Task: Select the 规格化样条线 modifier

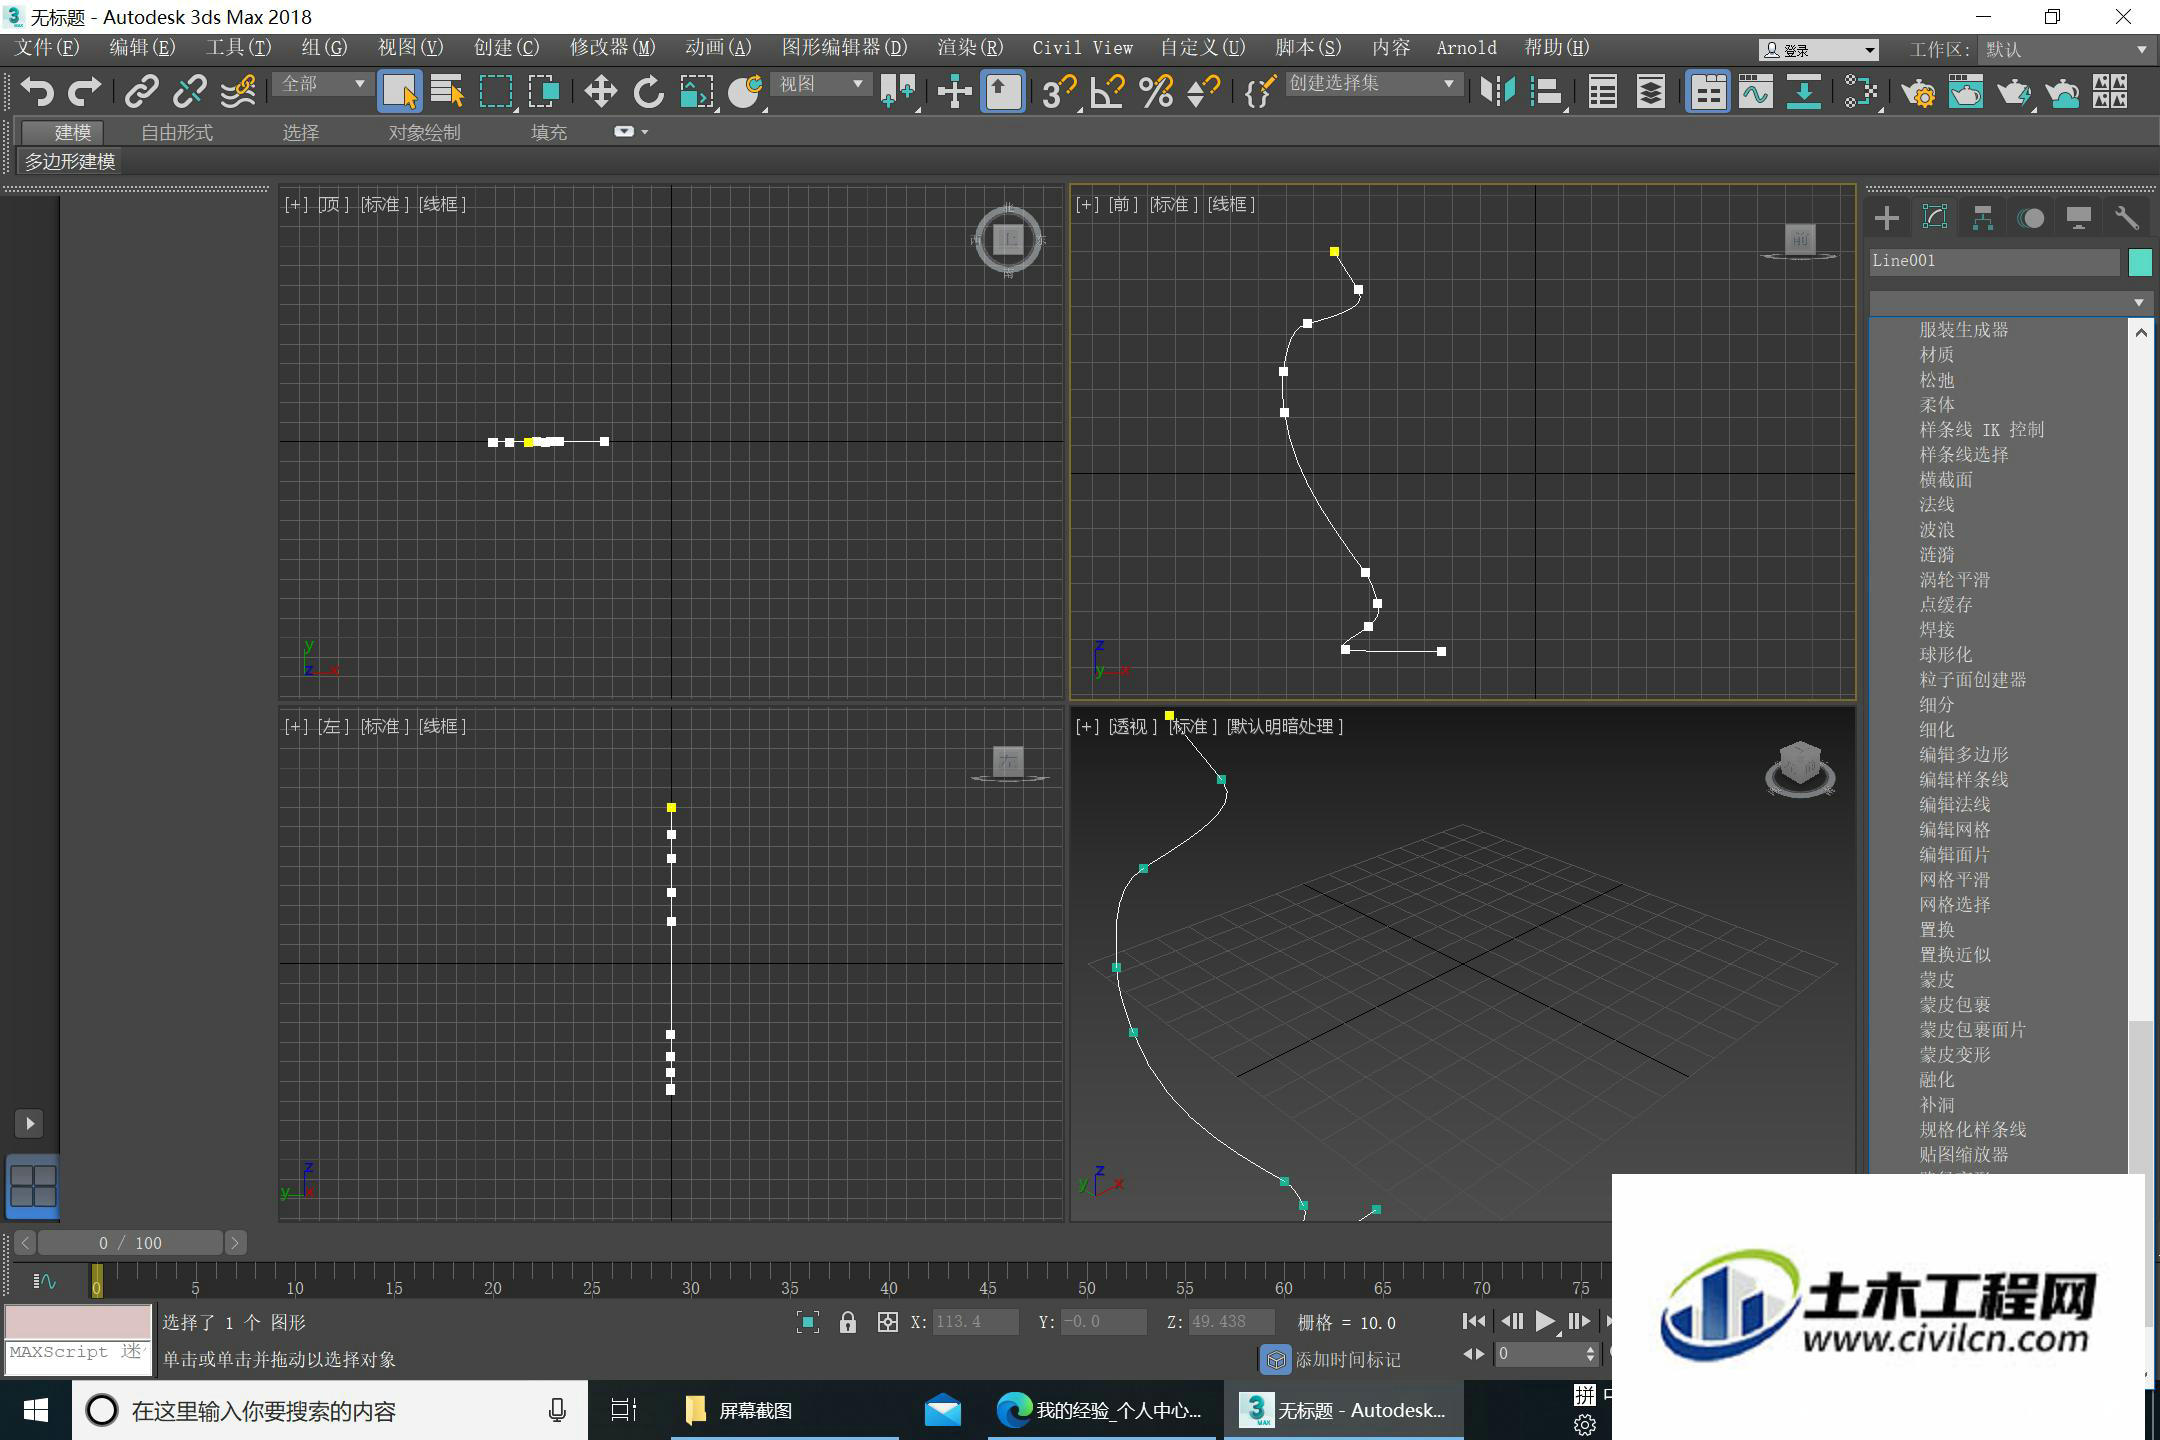Action: pyautogui.click(x=1972, y=1129)
